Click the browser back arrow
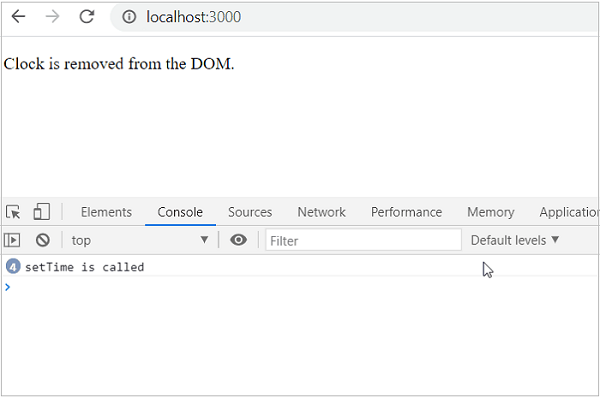This screenshot has width=600, height=398. coord(18,16)
